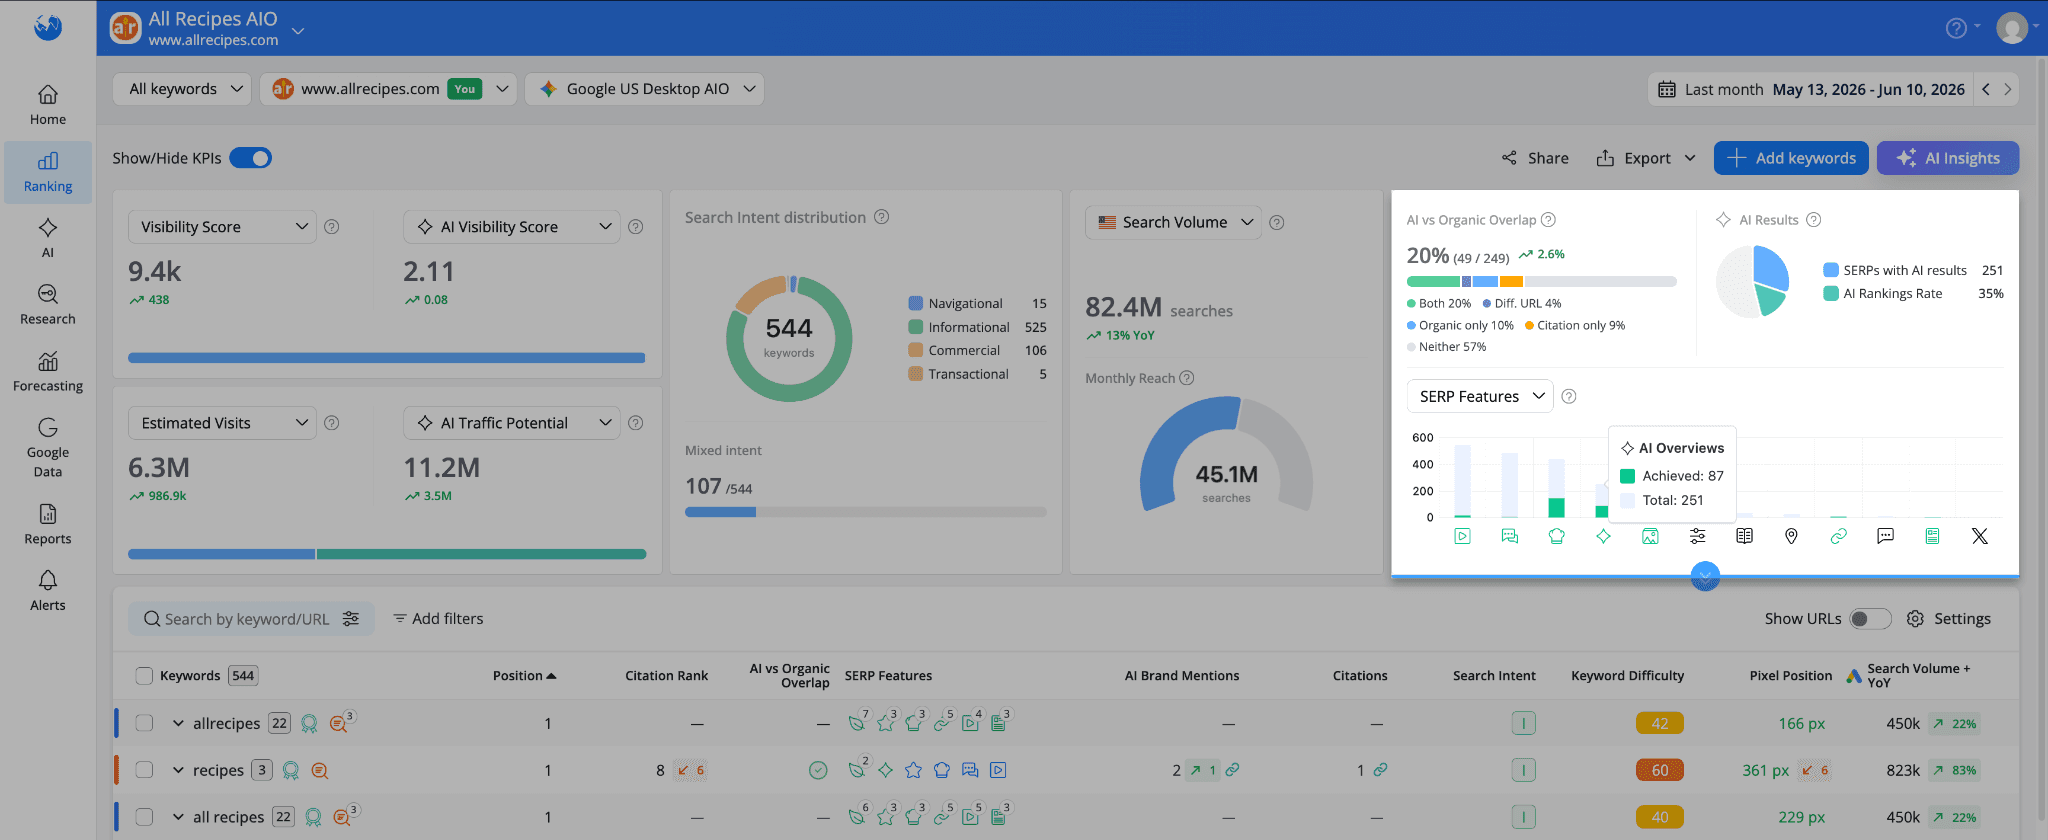The width and height of the screenshot is (2048, 840).
Task: Open the Search Volume dropdown
Action: pos(1173,222)
